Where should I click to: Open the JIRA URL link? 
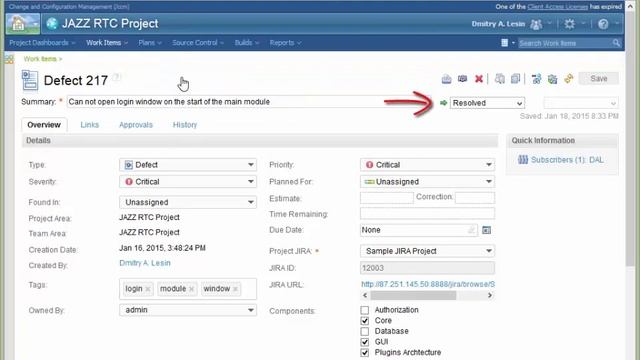[428, 284]
